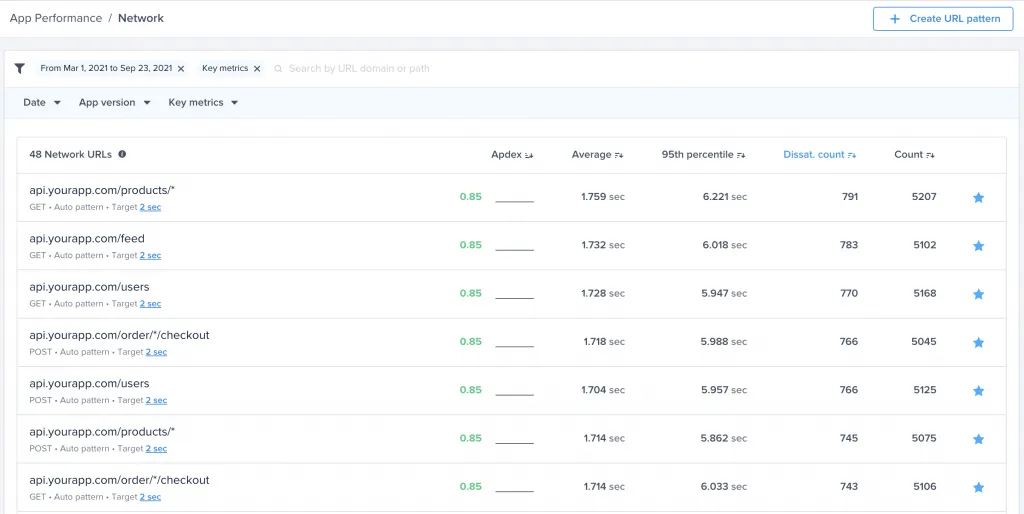Click the 1.704 sec average value
Viewport: 1024px width, 514px height.
click(x=603, y=390)
